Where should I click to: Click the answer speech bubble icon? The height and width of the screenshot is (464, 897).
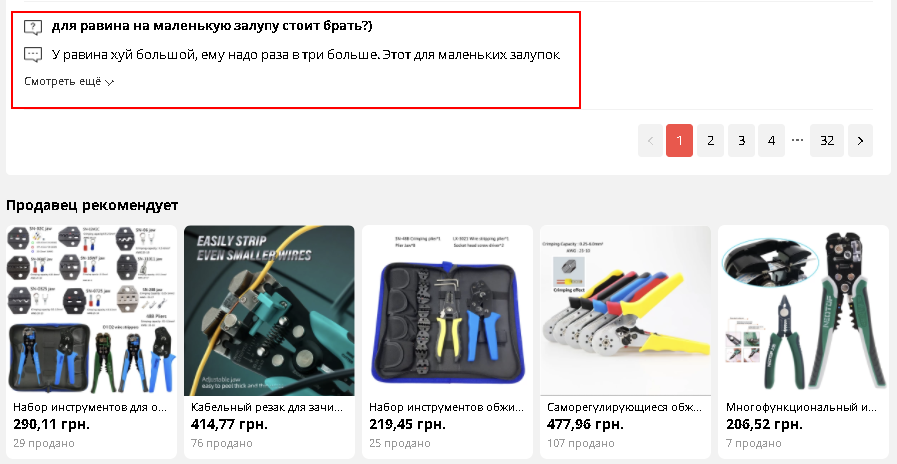coord(33,55)
